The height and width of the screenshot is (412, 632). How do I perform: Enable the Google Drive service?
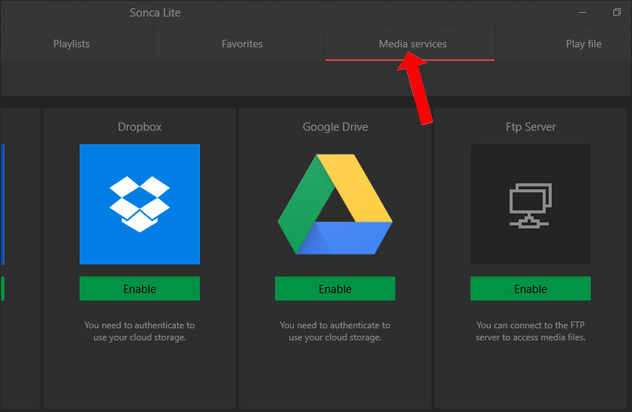tap(334, 289)
